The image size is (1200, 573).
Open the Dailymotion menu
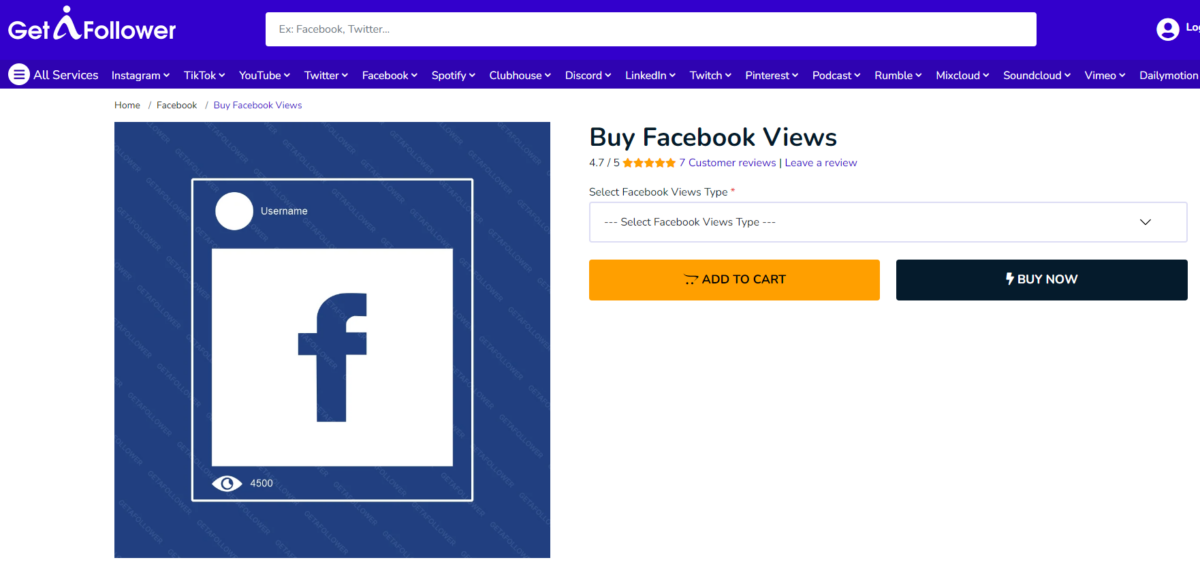pyautogui.click(x=1169, y=75)
